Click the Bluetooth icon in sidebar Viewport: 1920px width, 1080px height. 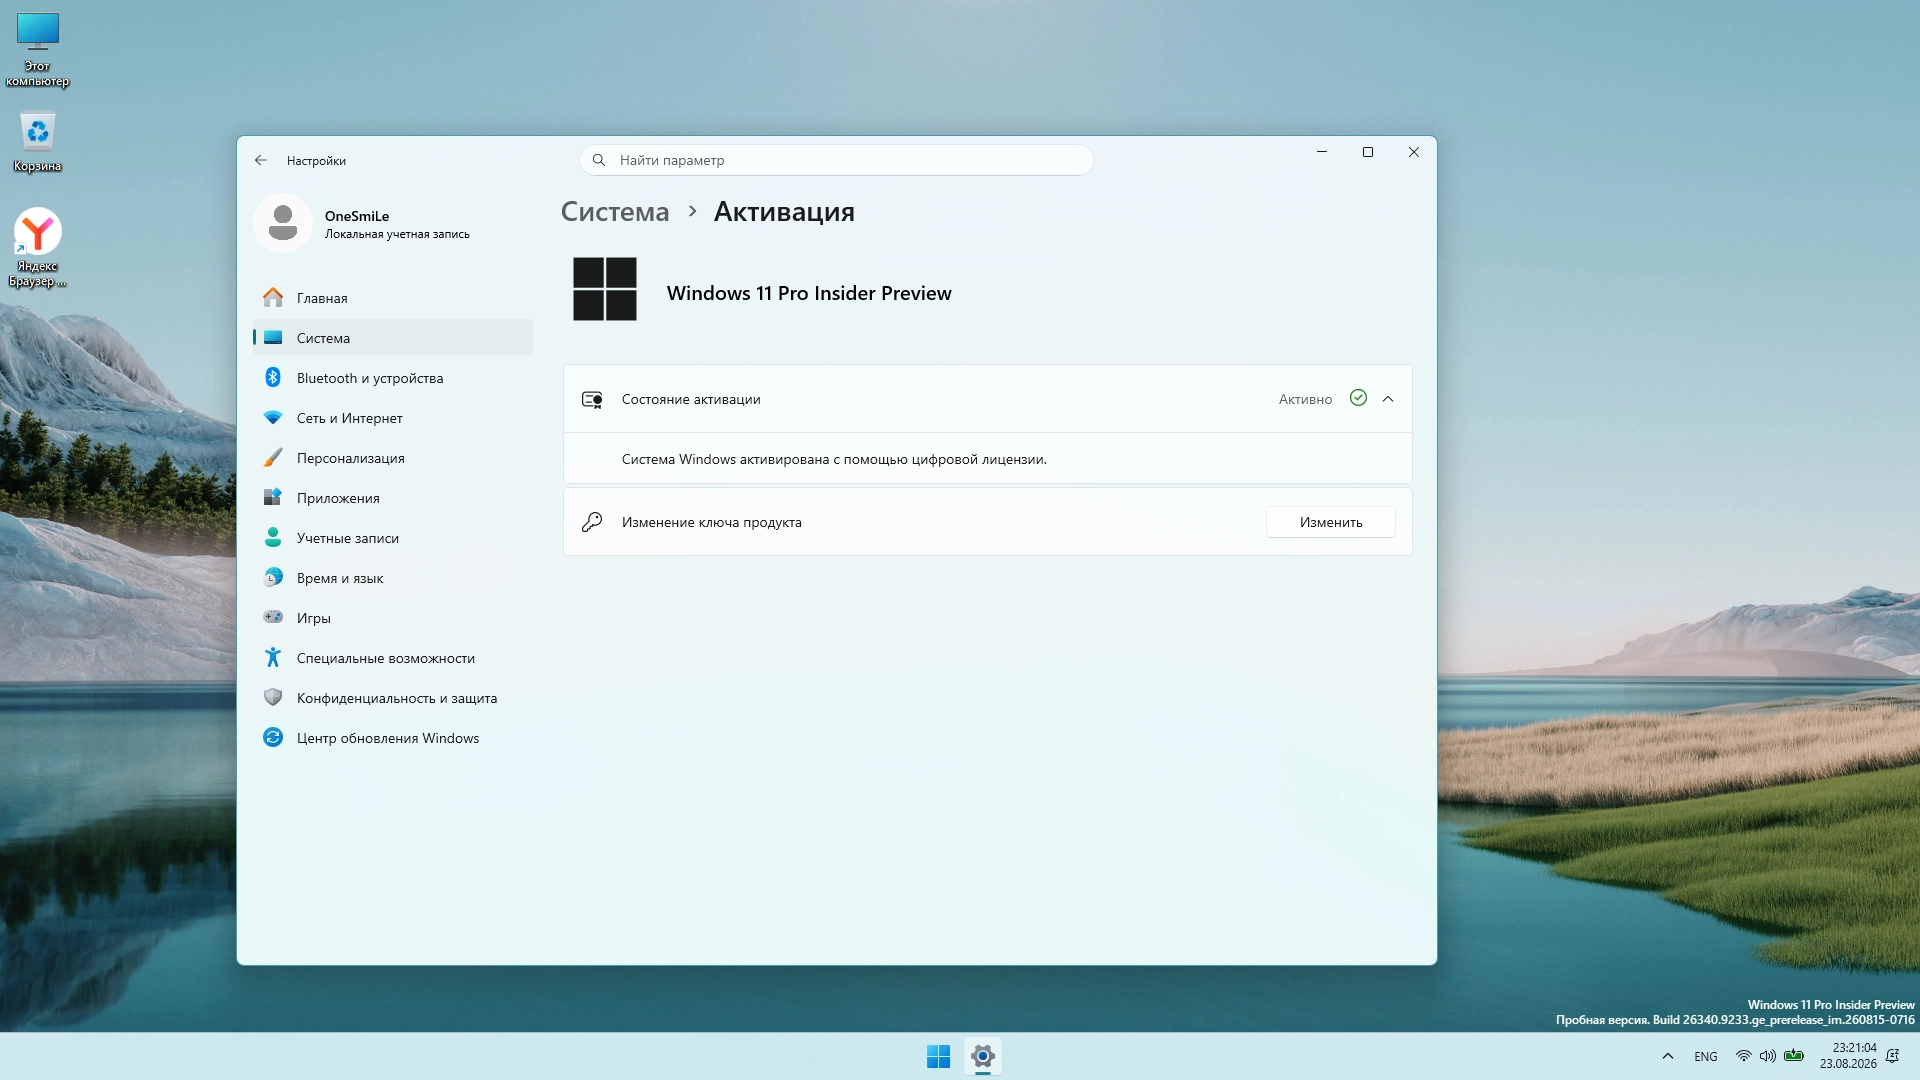[273, 378]
